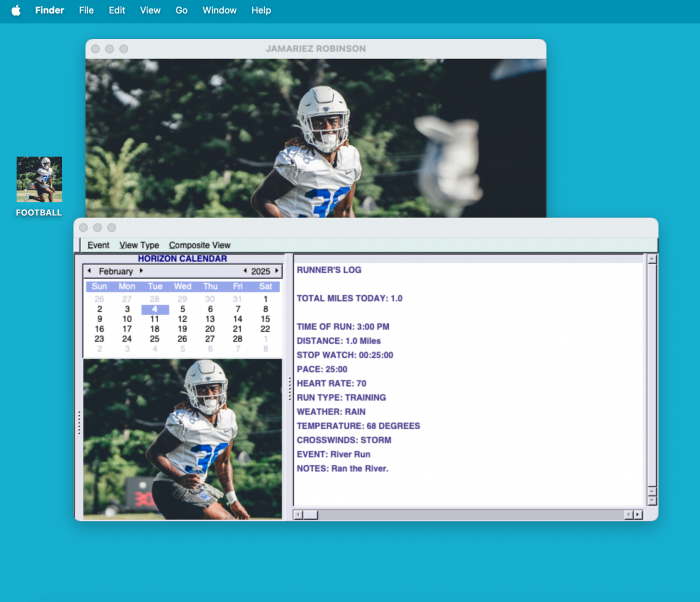Open the Event menu
This screenshot has width=700, height=602.
(98, 245)
